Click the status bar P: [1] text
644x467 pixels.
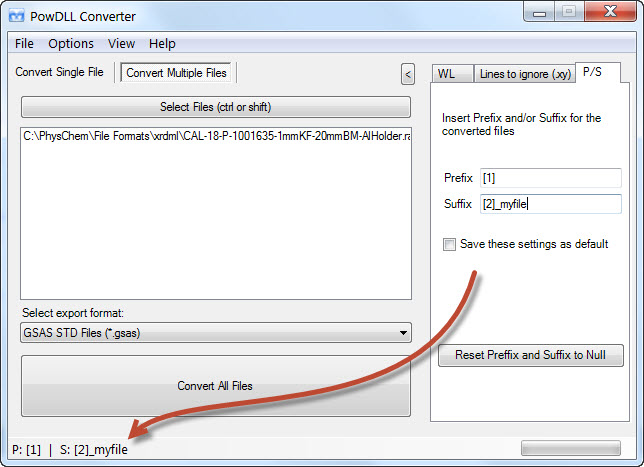[x=26, y=450]
